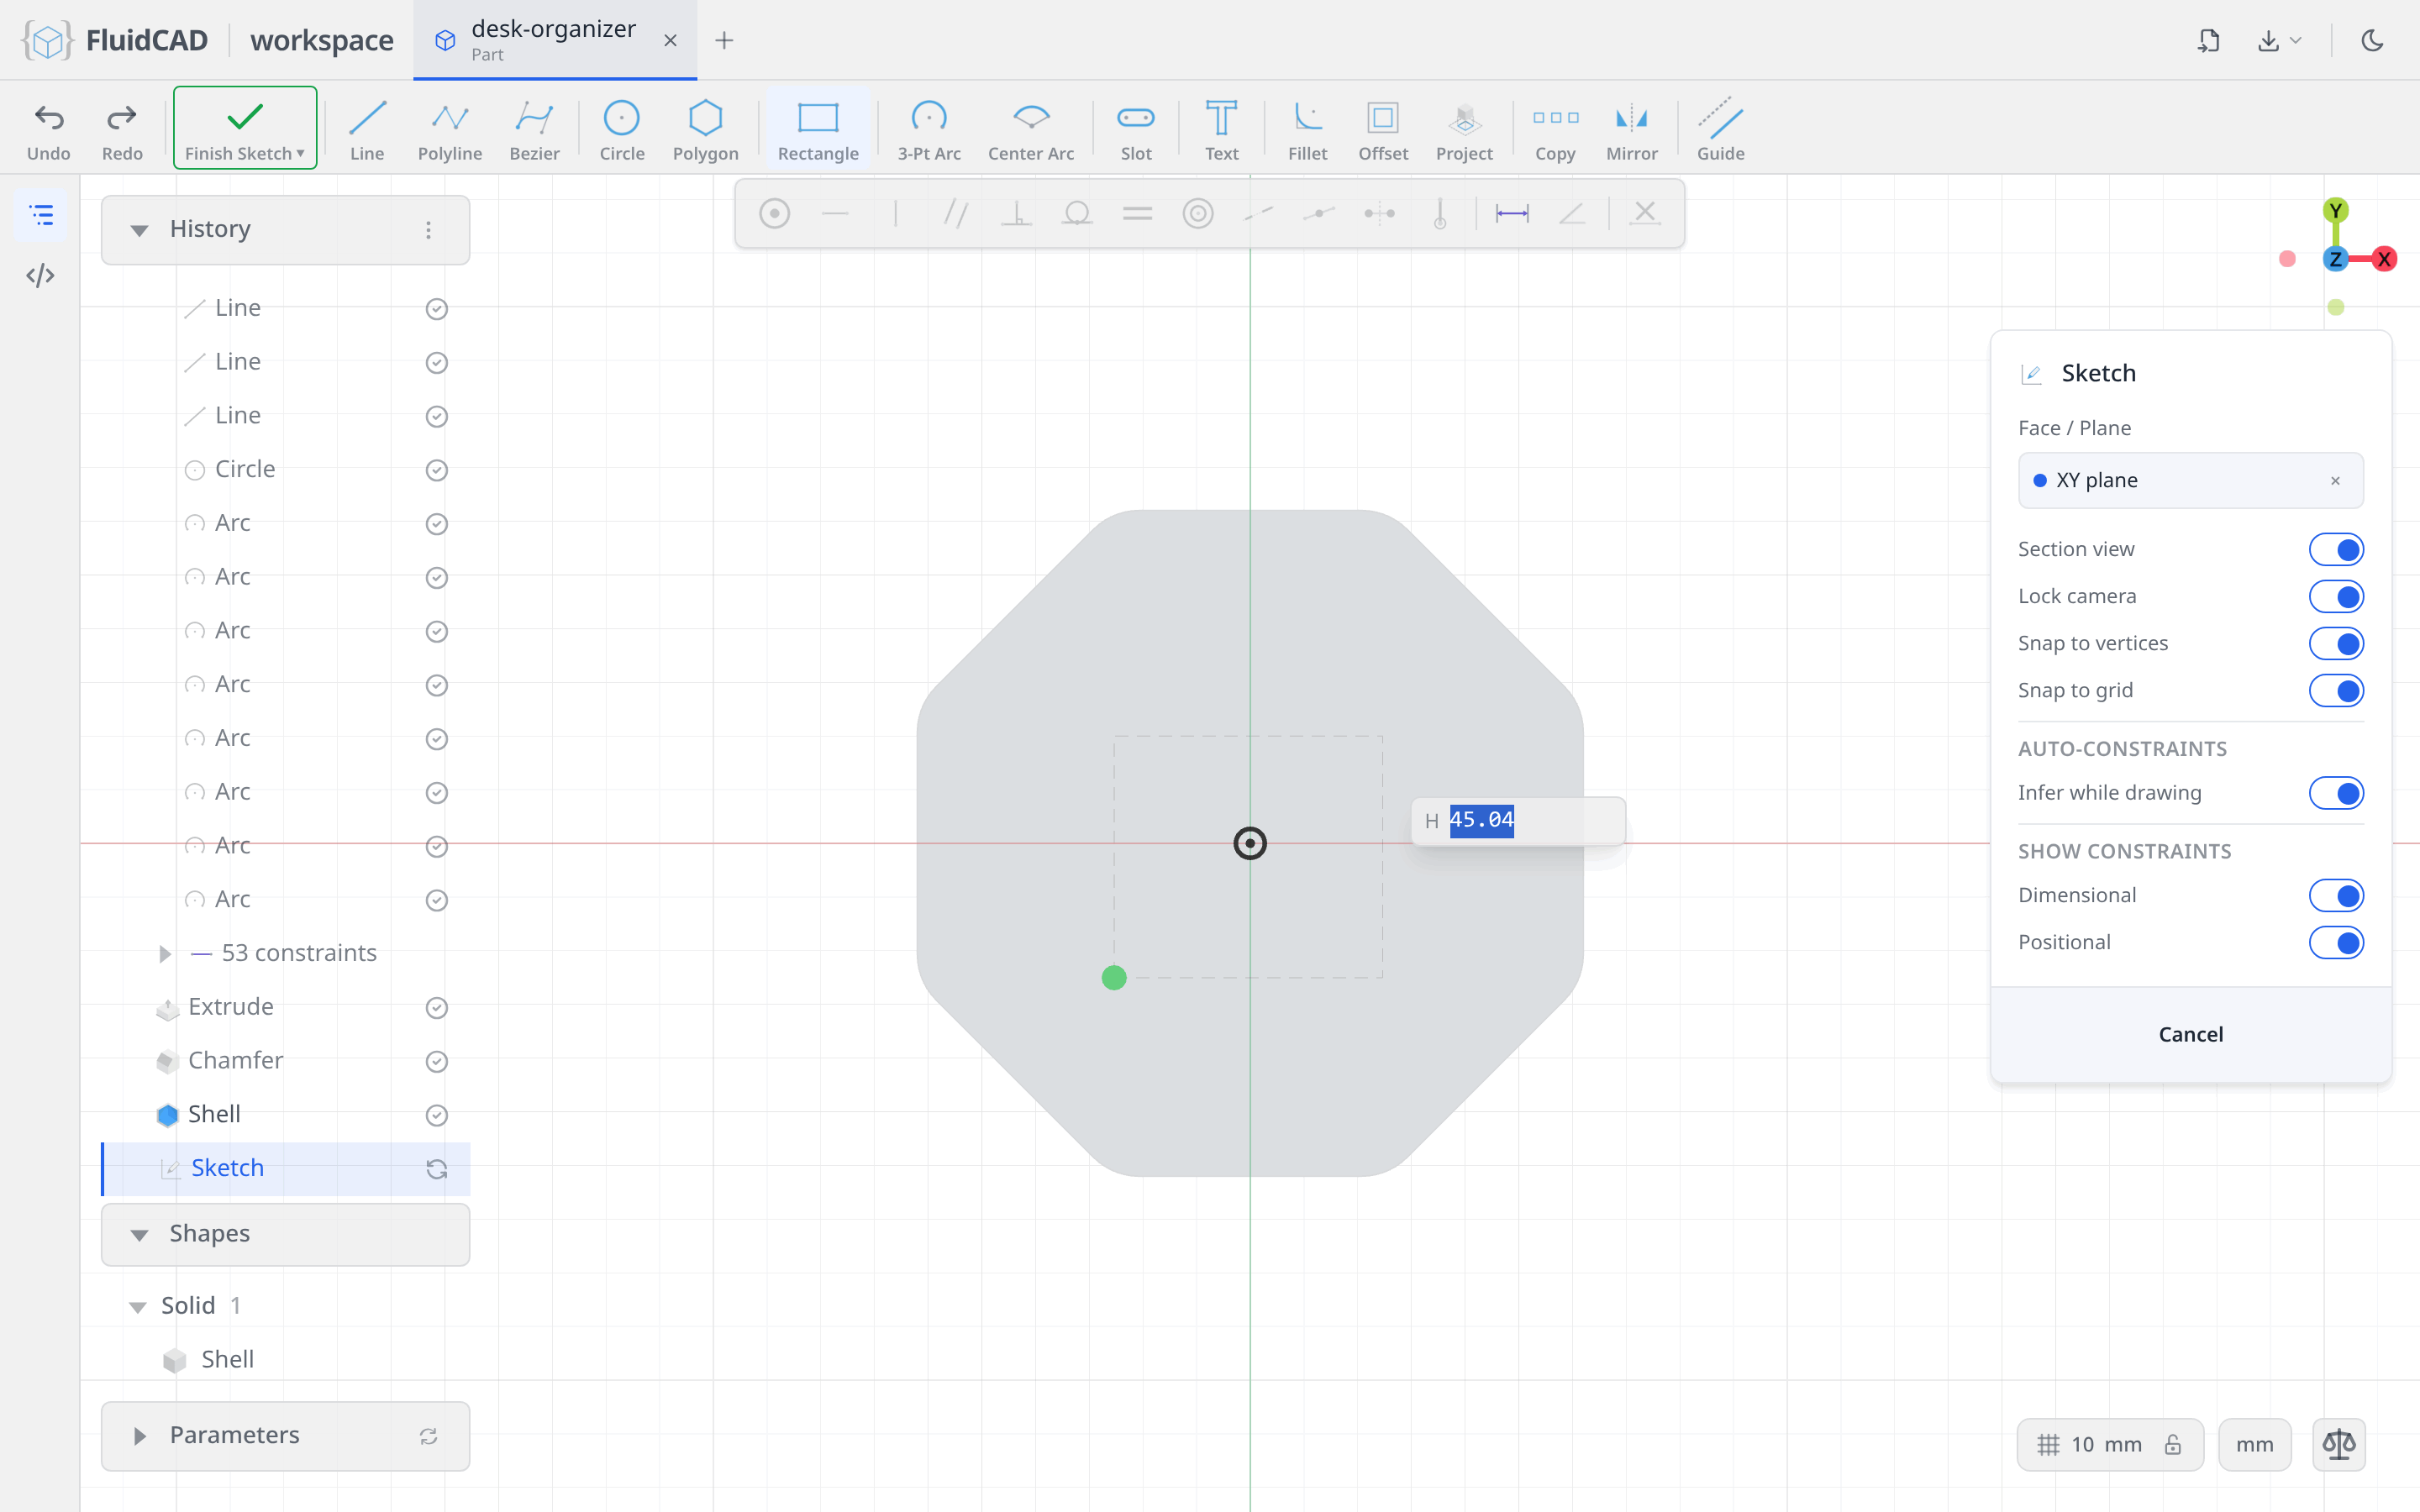Select the Circle tool
Viewport: 2420px width, 1512px height.
click(x=621, y=130)
